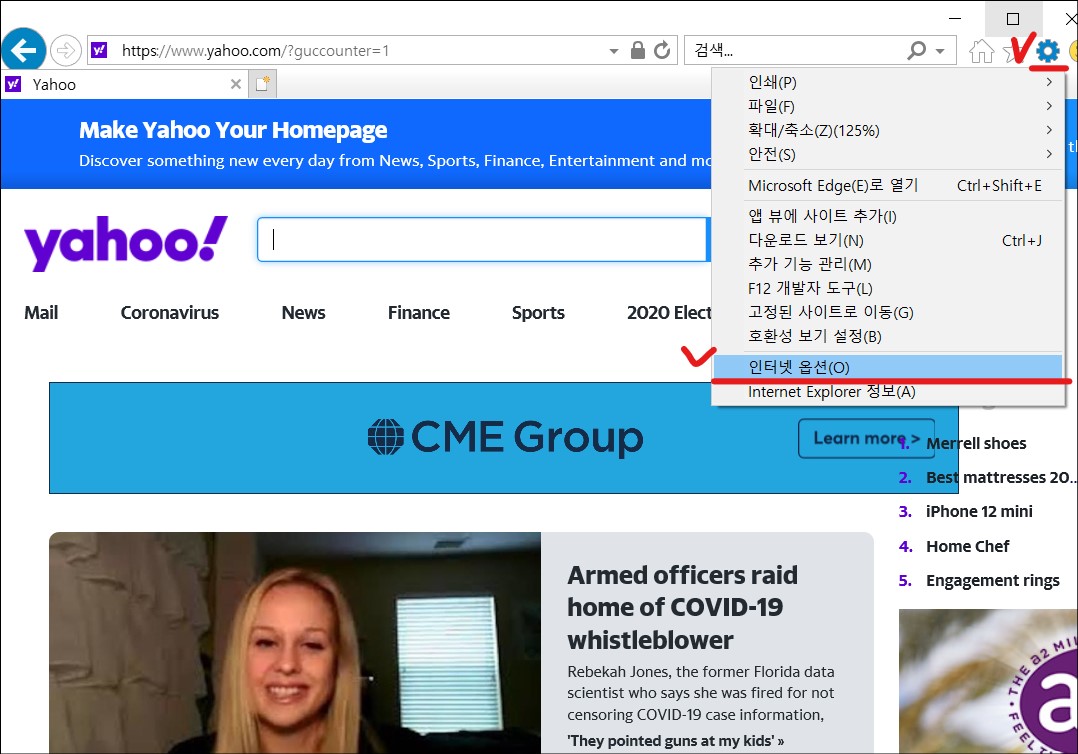
Task: Click the browser Back arrow button
Action: point(23,50)
